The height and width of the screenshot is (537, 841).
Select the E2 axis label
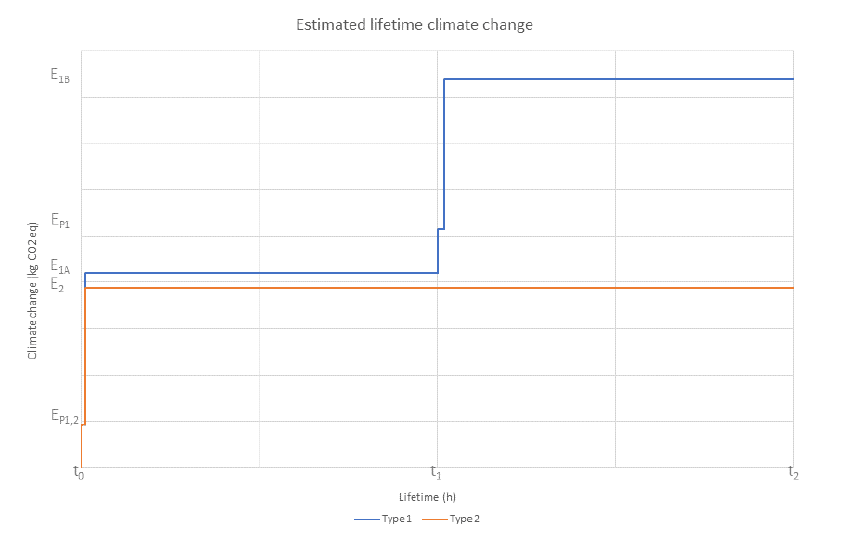point(57,285)
